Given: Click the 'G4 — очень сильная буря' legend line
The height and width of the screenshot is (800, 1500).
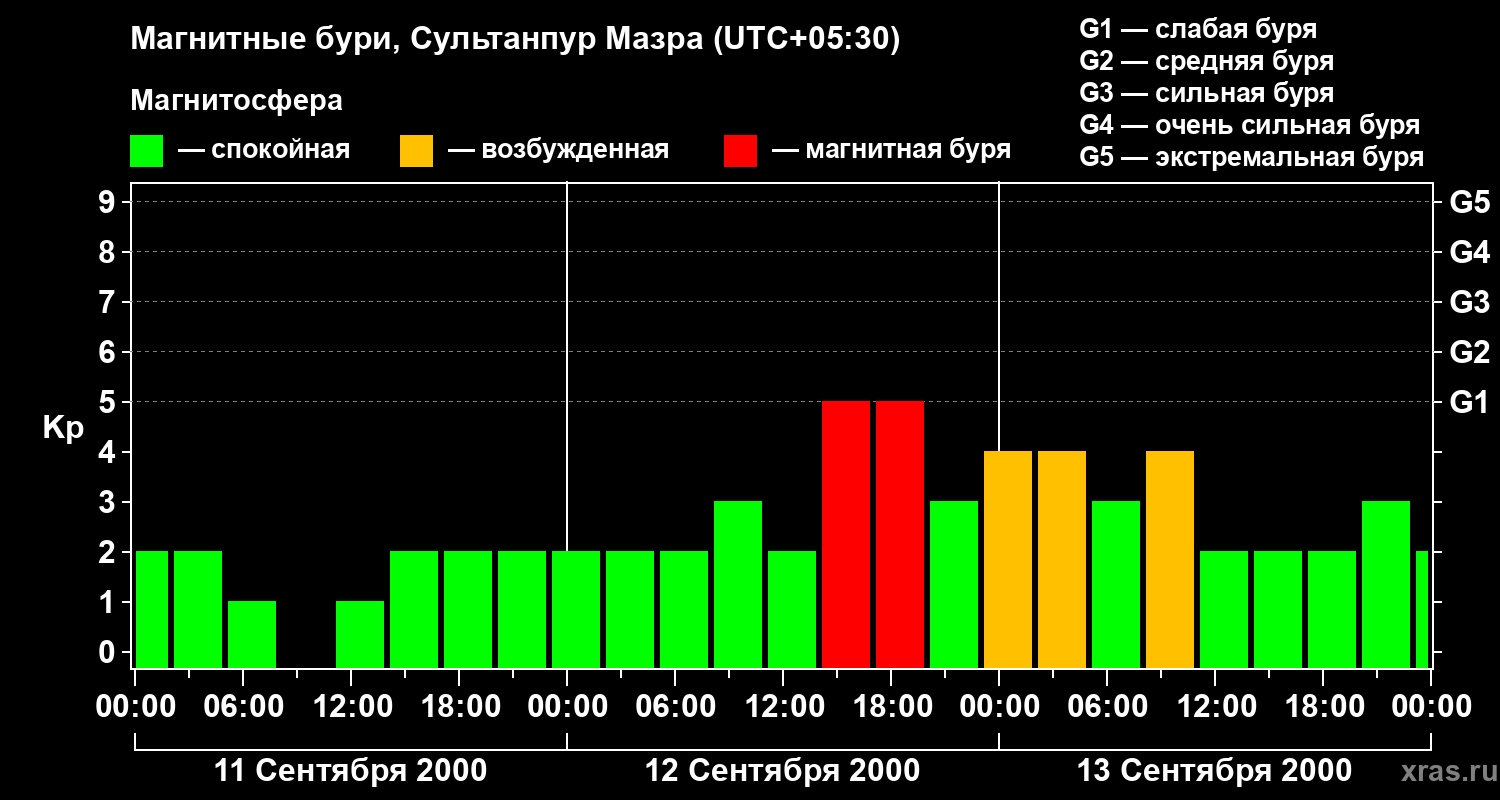Looking at the screenshot, I should [x=1250, y=125].
